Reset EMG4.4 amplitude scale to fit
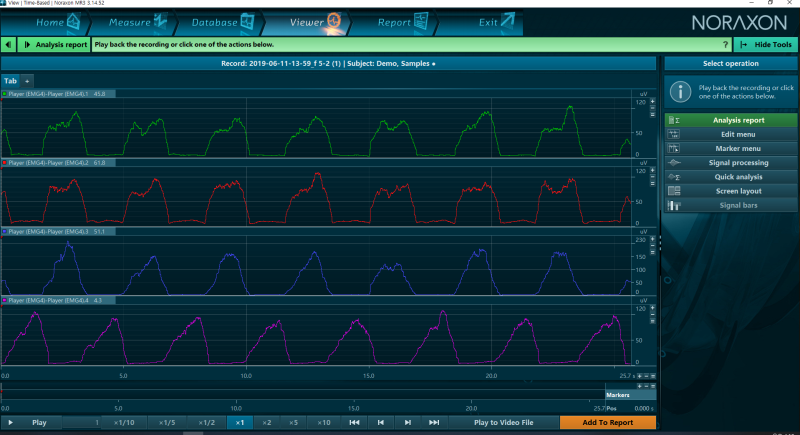 tap(653, 321)
